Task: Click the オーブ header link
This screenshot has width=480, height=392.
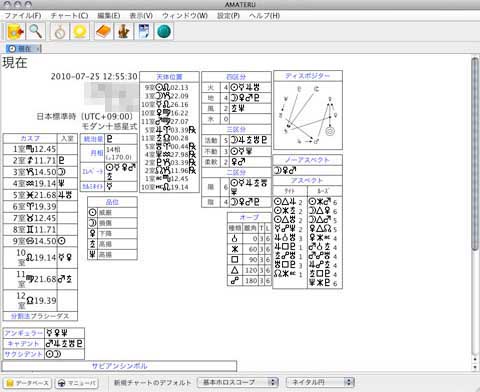Action: [x=249, y=217]
